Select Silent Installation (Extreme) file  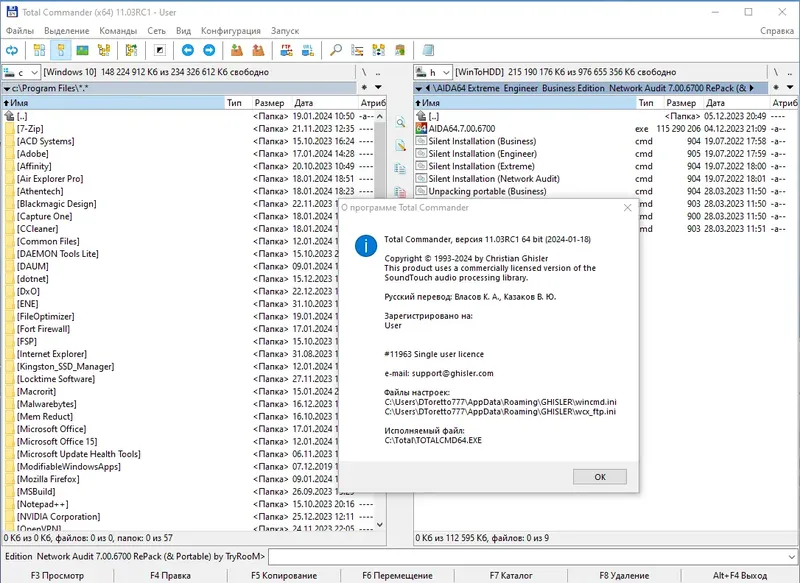481,166
